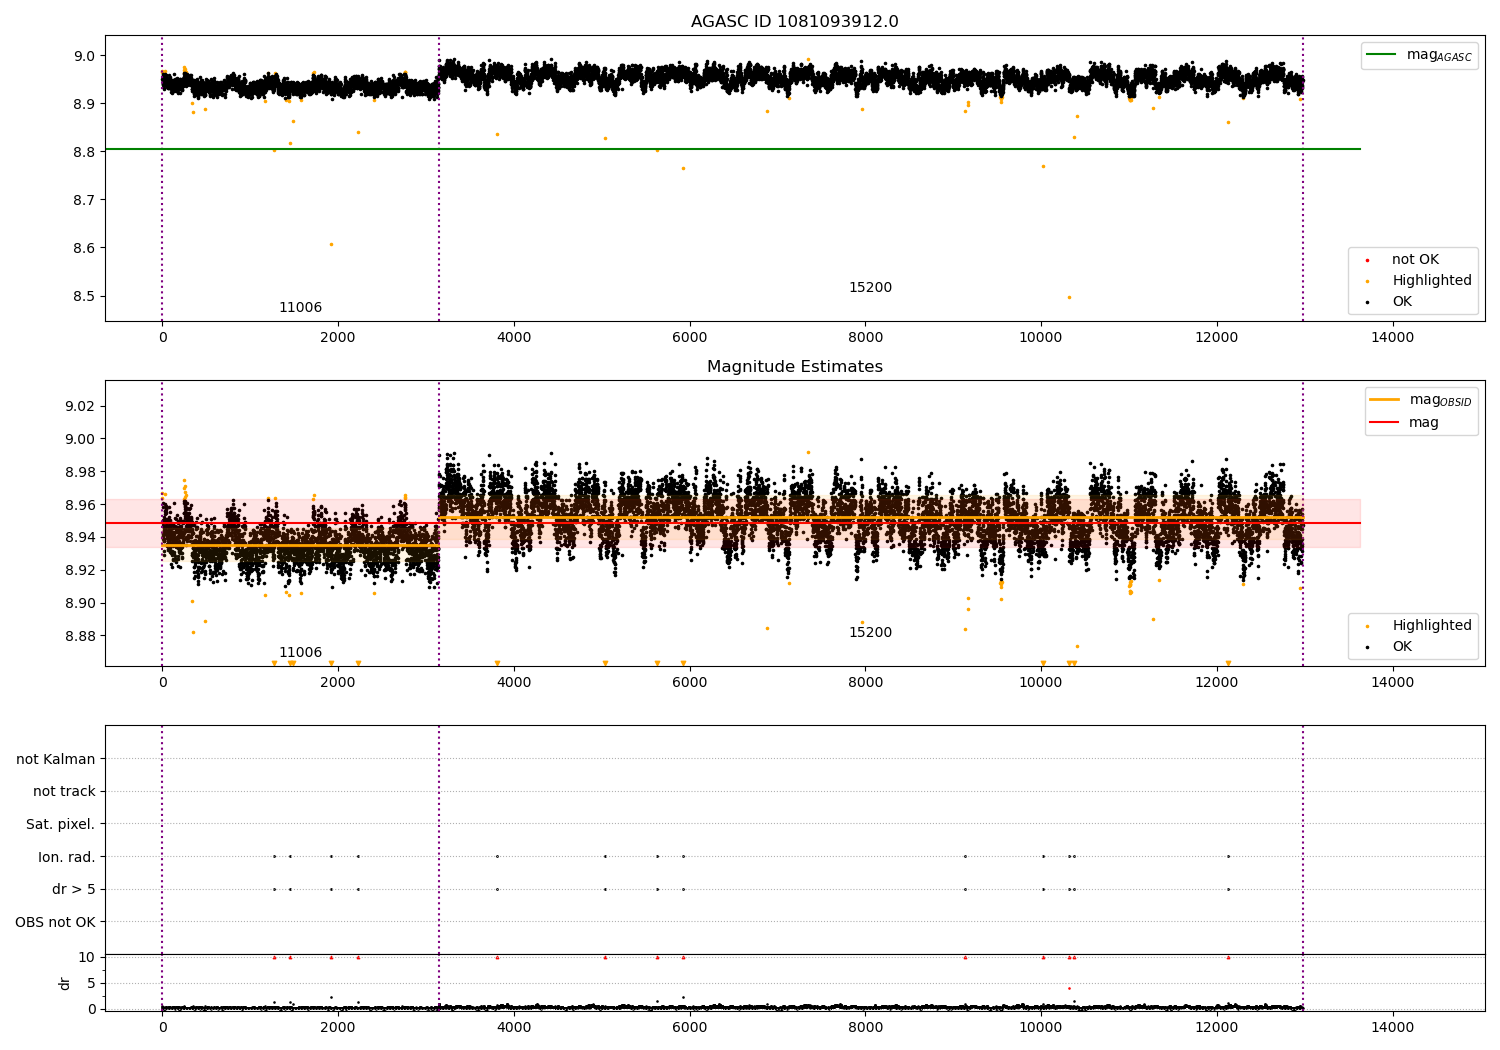1500x1050 pixels.
Task: Click the '15200' obsid label in middle plot
Action: click(x=870, y=633)
